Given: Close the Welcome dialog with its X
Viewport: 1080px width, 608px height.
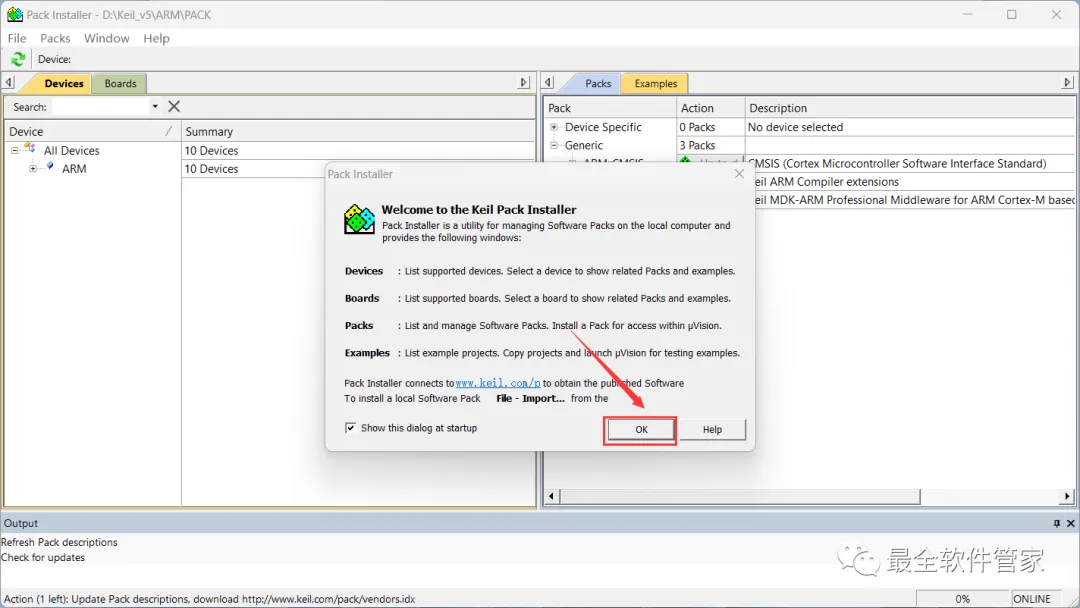Looking at the screenshot, I should (739, 174).
